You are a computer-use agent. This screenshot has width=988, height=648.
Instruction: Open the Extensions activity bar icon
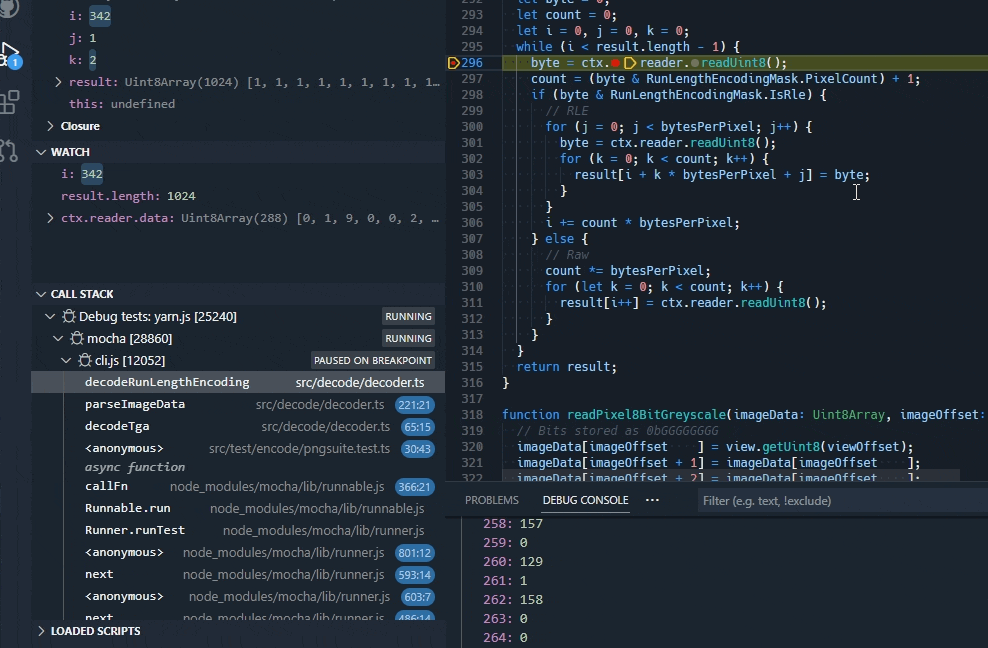coord(9,102)
